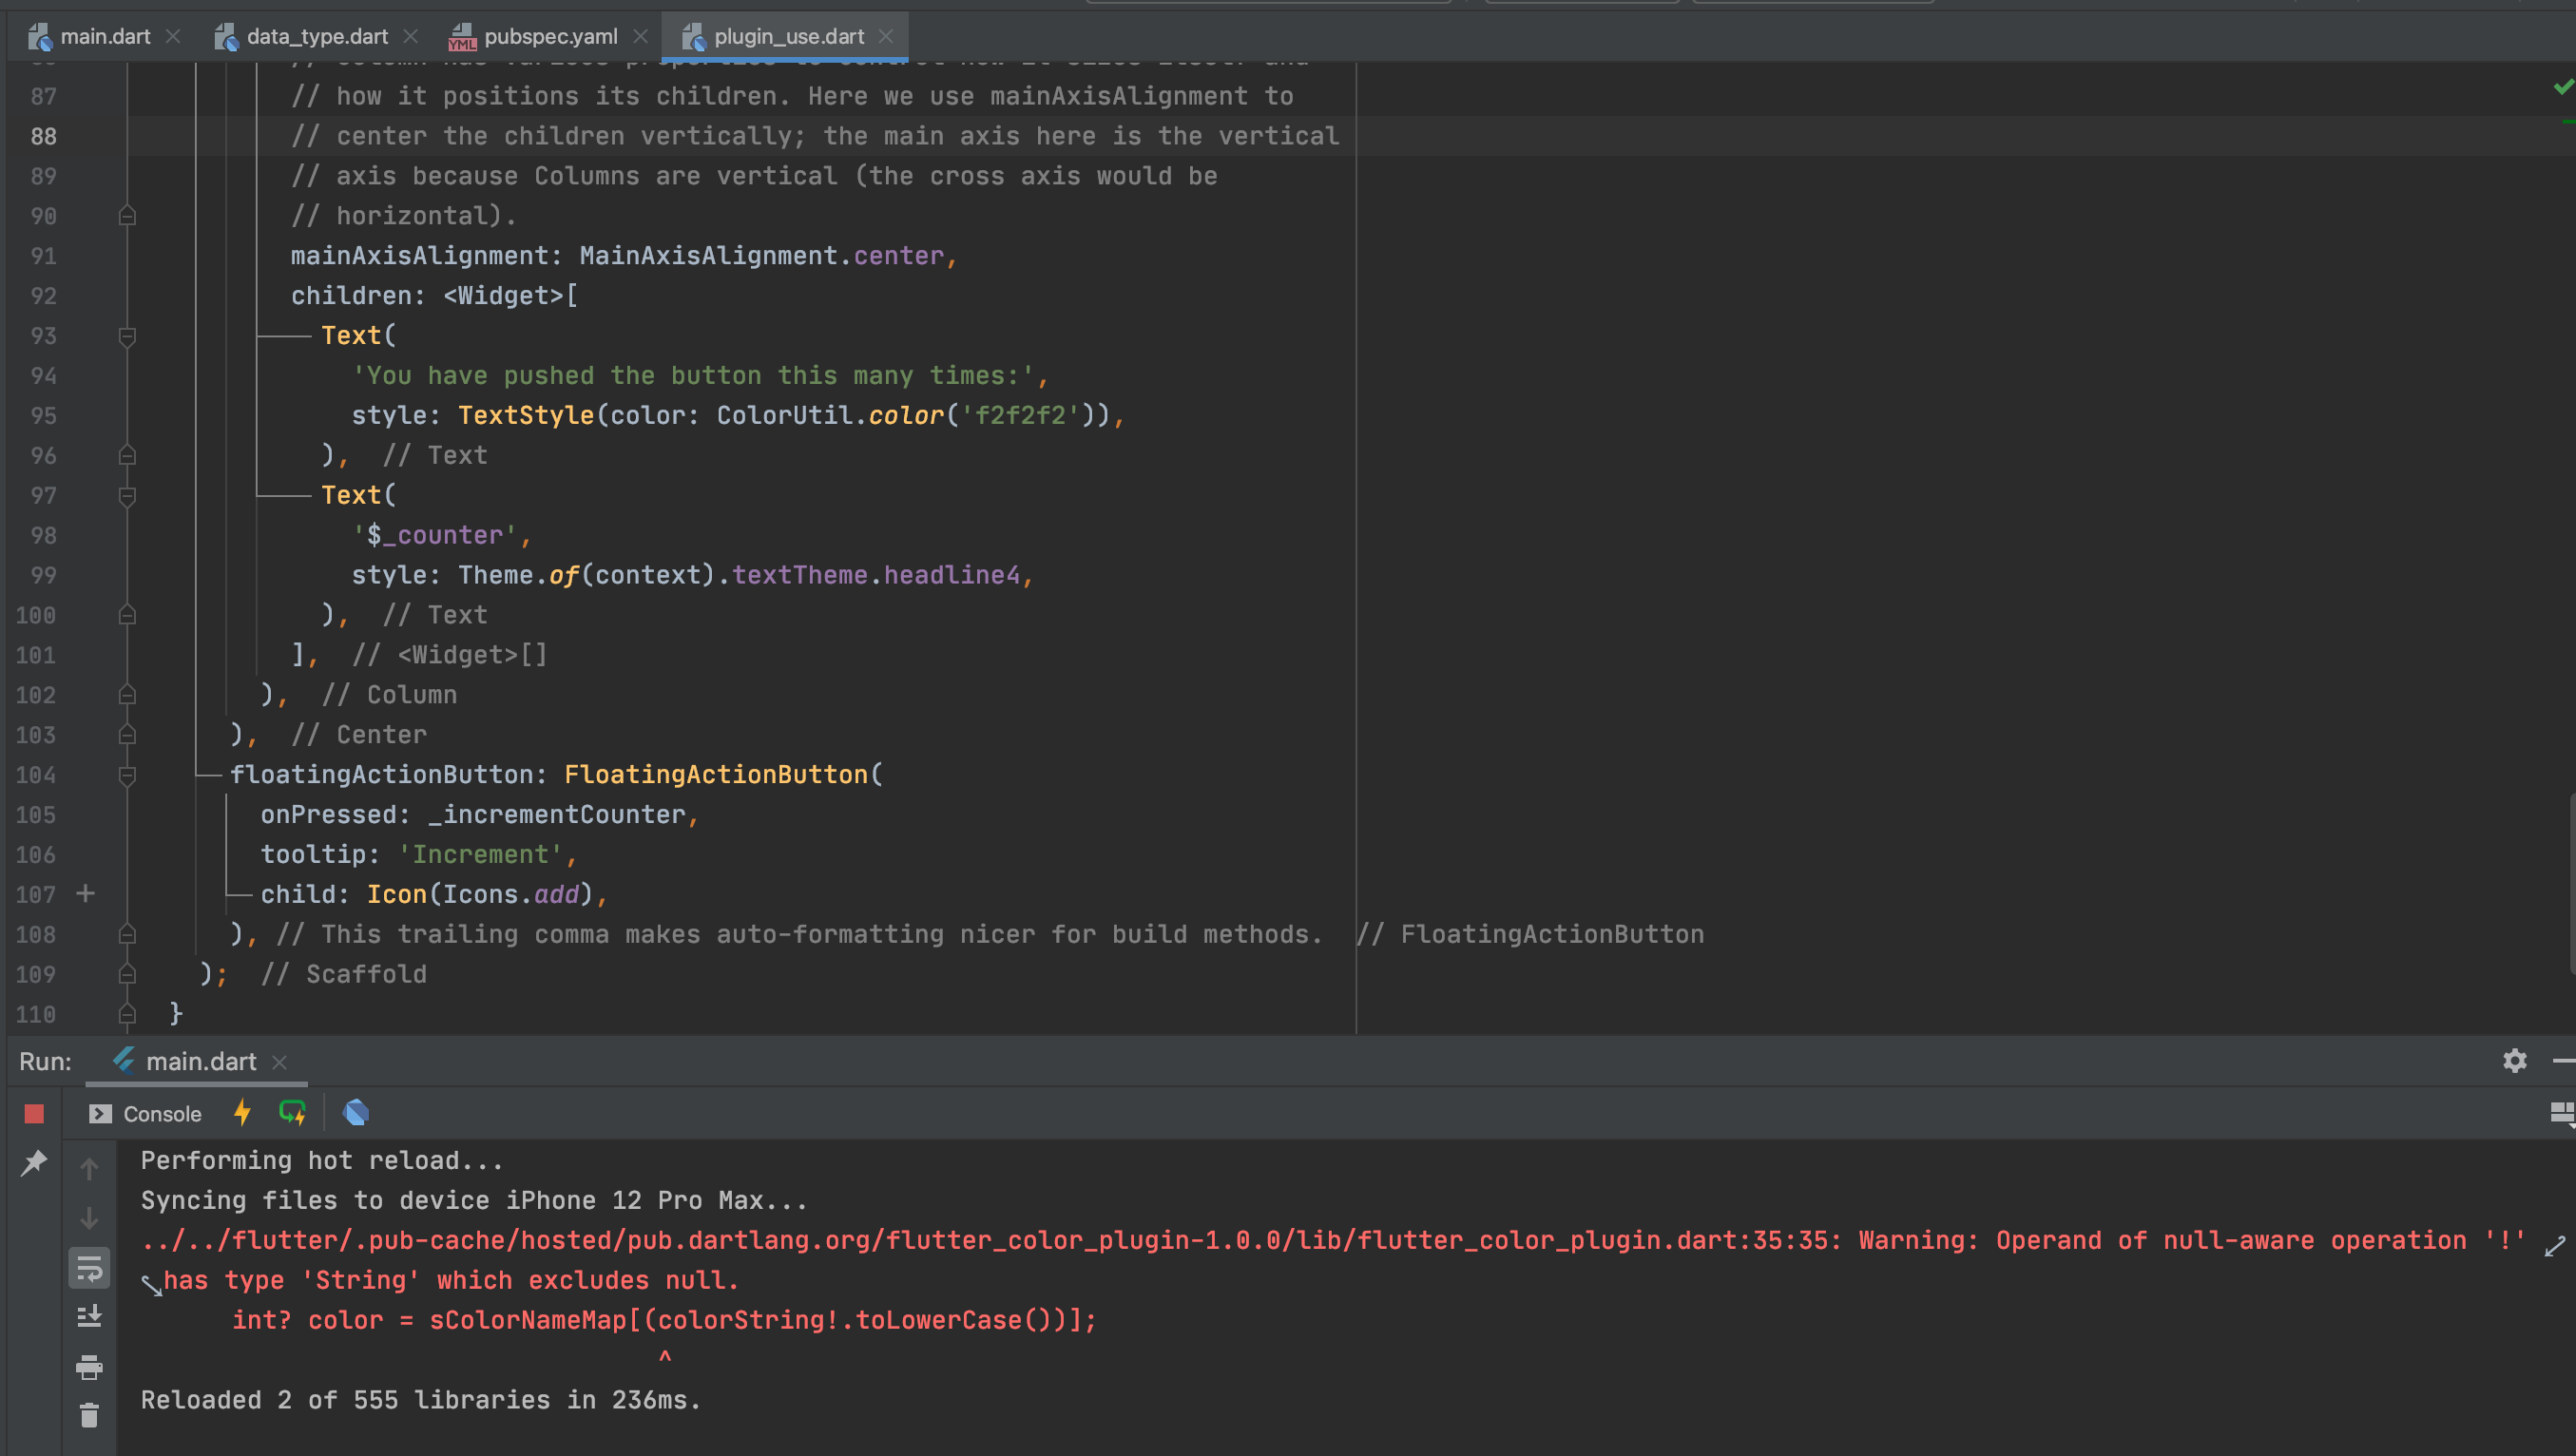Trigger Flutter Hot Restart green icon
This screenshot has width=2576, height=1456.
click(x=292, y=1112)
